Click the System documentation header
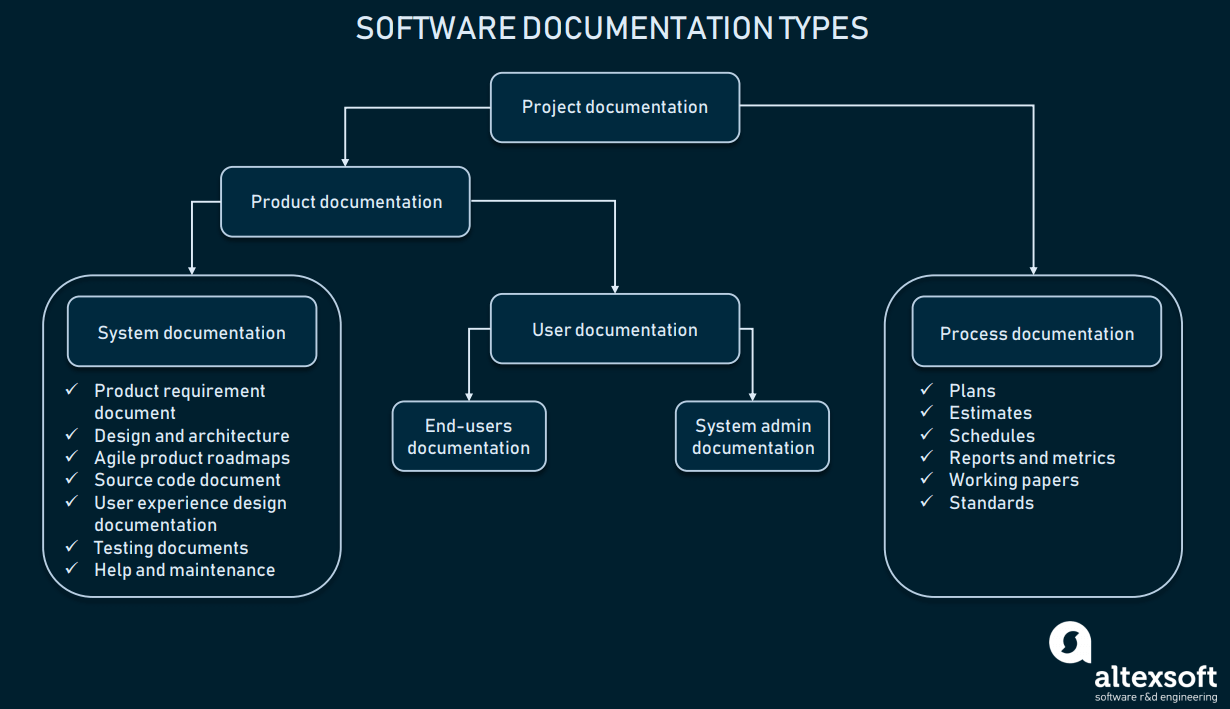 (191, 331)
